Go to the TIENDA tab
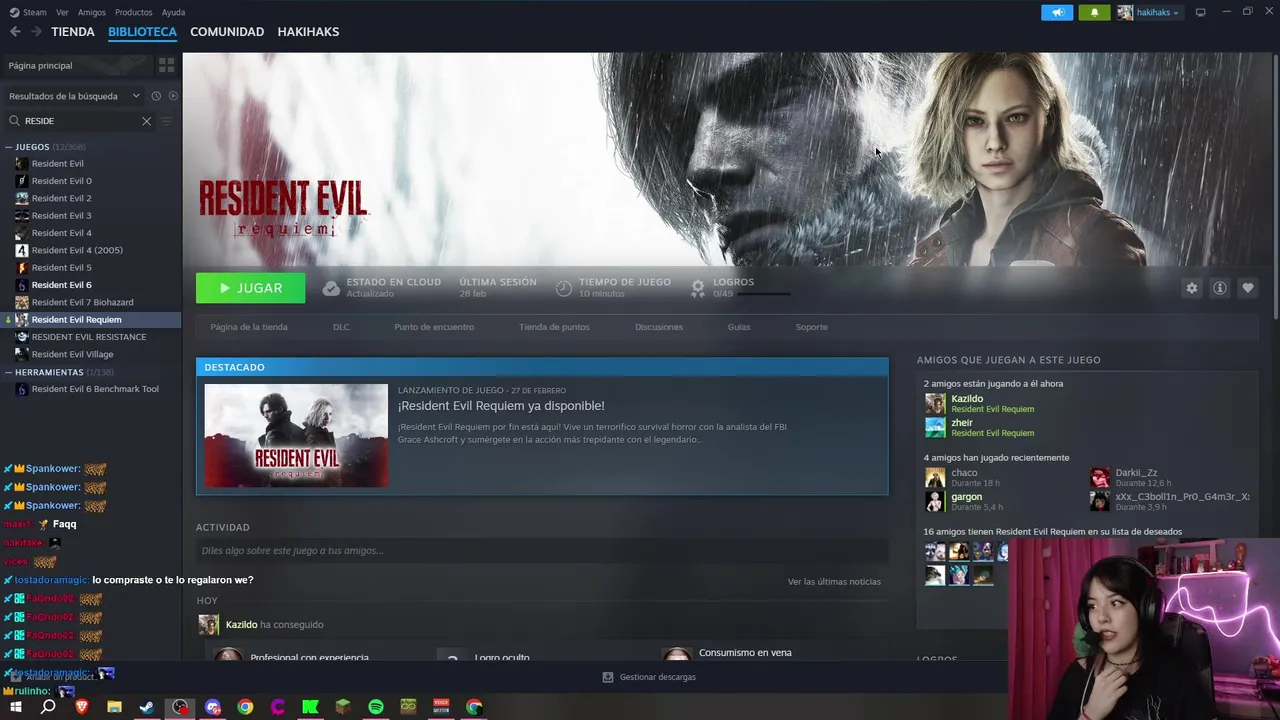Image resolution: width=1280 pixels, height=720 pixels. click(x=73, y=32)
